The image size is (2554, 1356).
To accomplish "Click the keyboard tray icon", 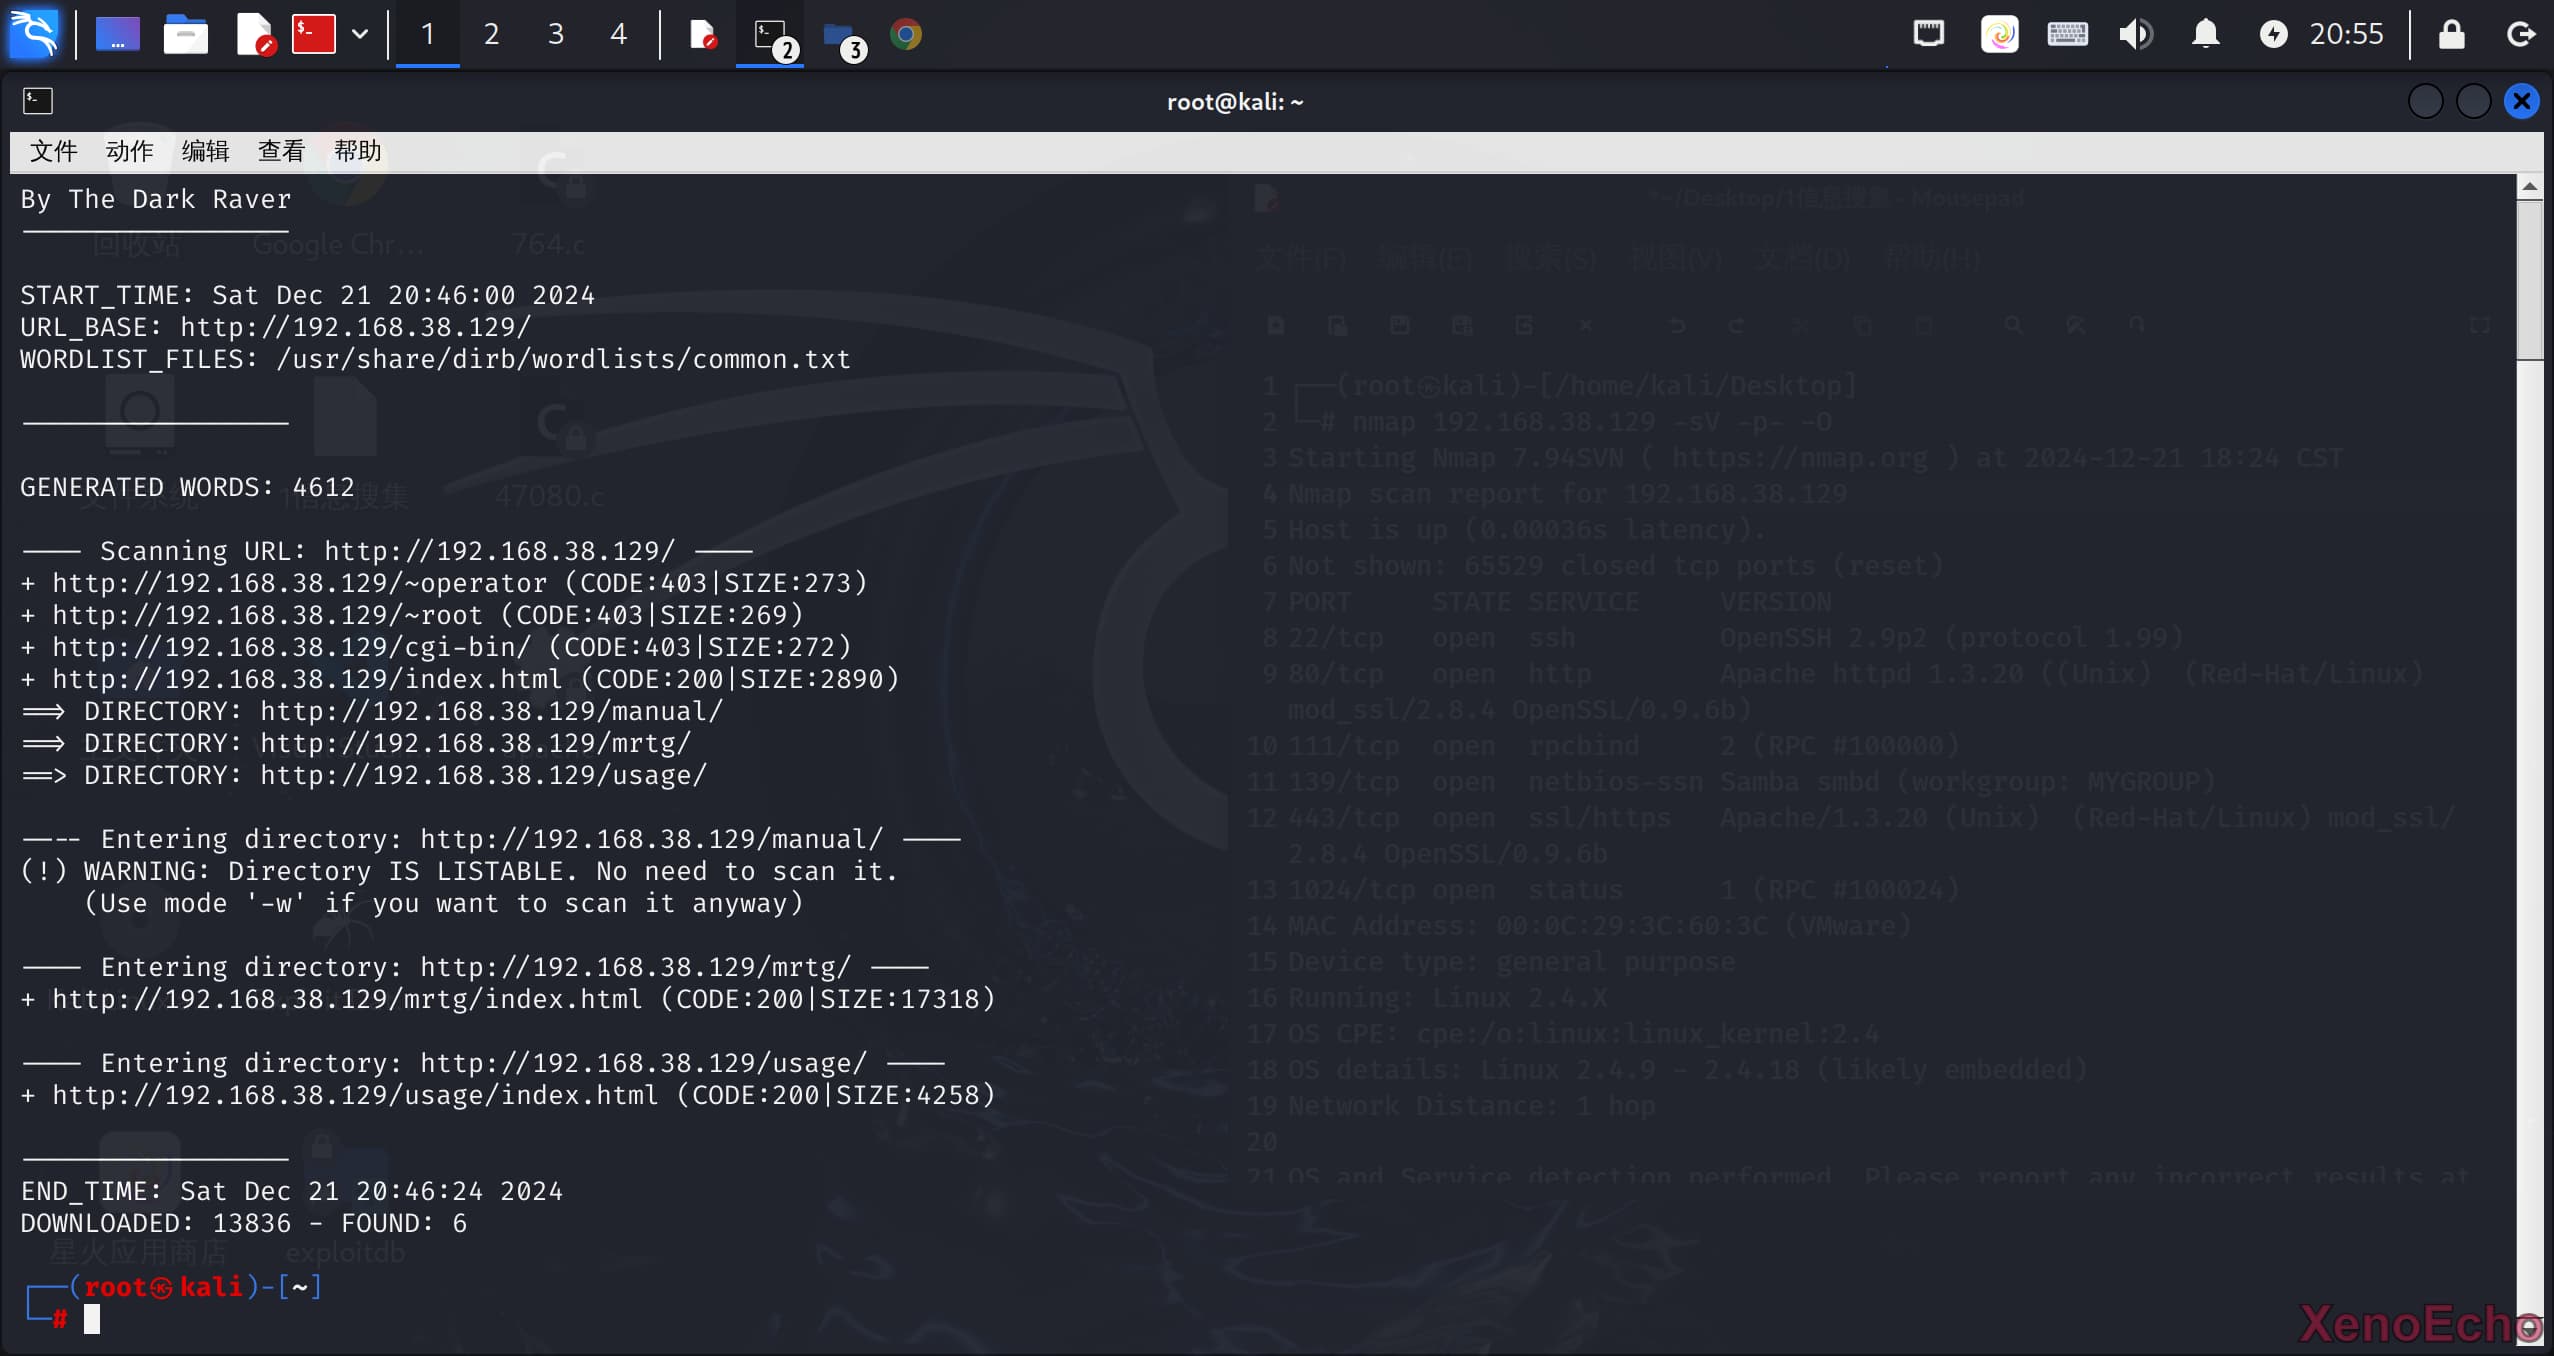I will click(x=2067, y=35).
